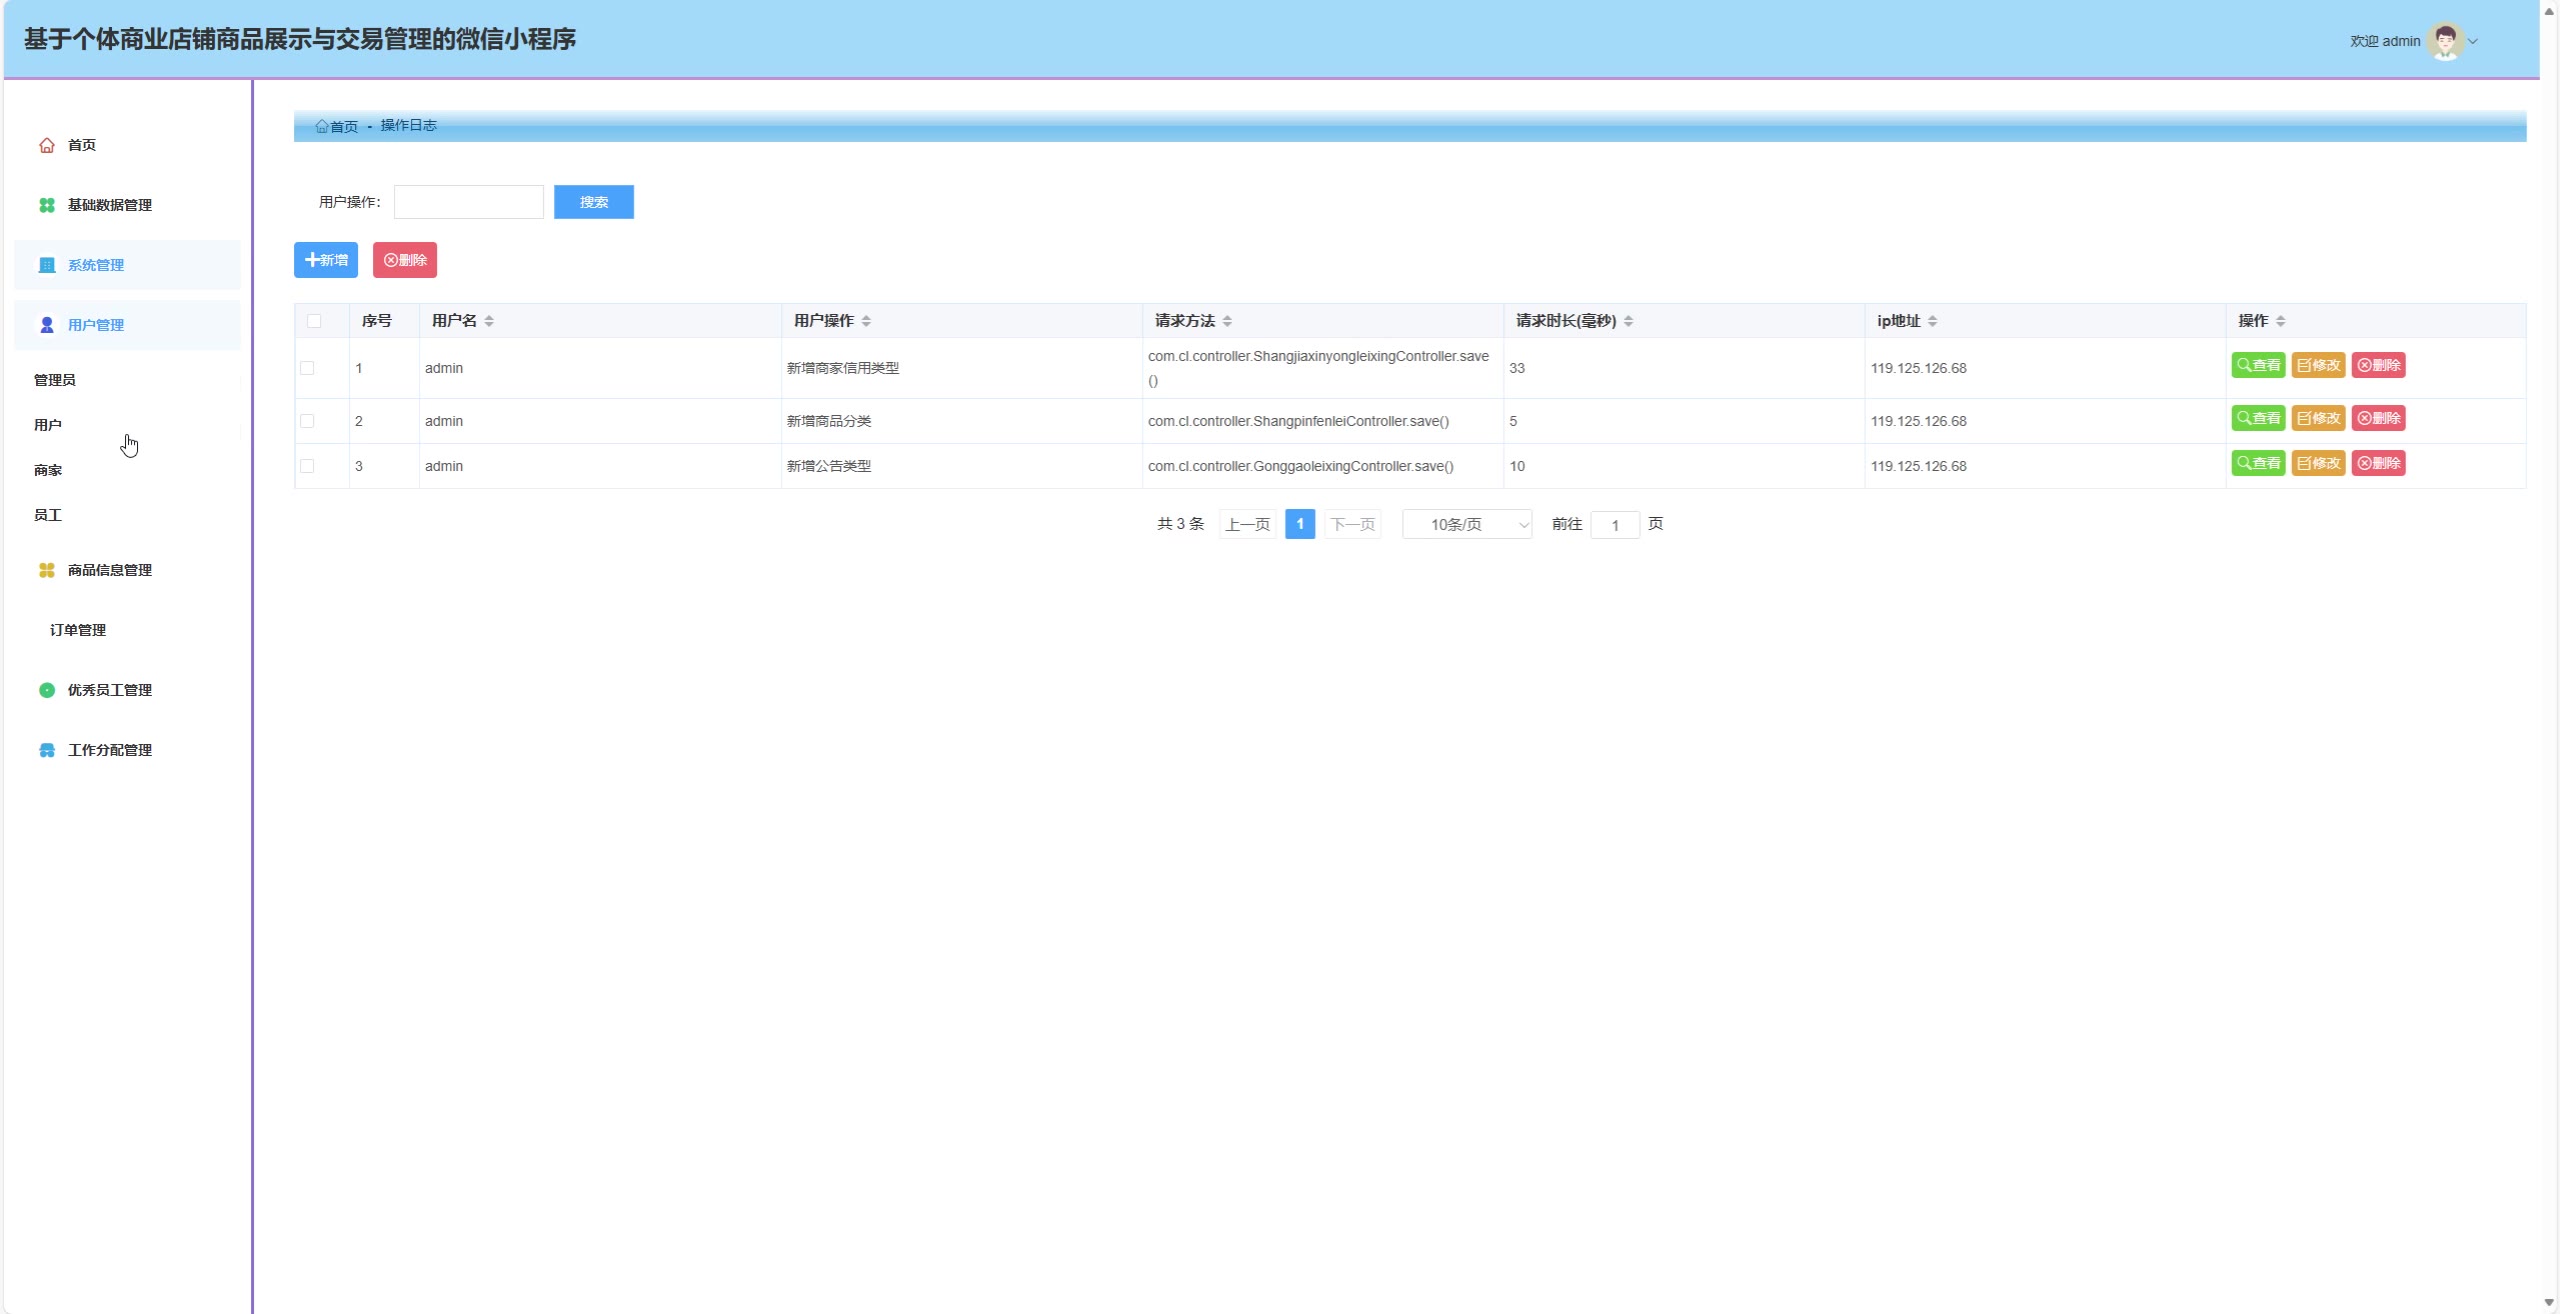2560x1314 pixels.
Task: Open the 10条/页 page size dropdown
Action: click(1466, 524)
